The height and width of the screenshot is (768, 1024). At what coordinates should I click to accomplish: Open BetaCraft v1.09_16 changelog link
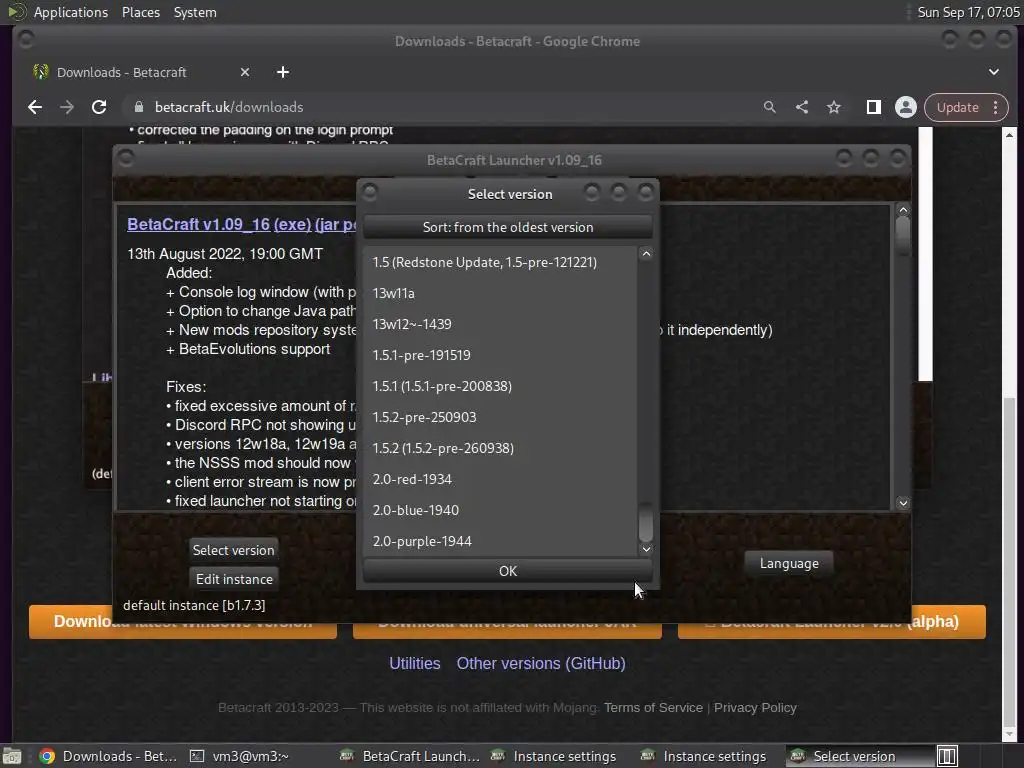[x=199, y=224]
